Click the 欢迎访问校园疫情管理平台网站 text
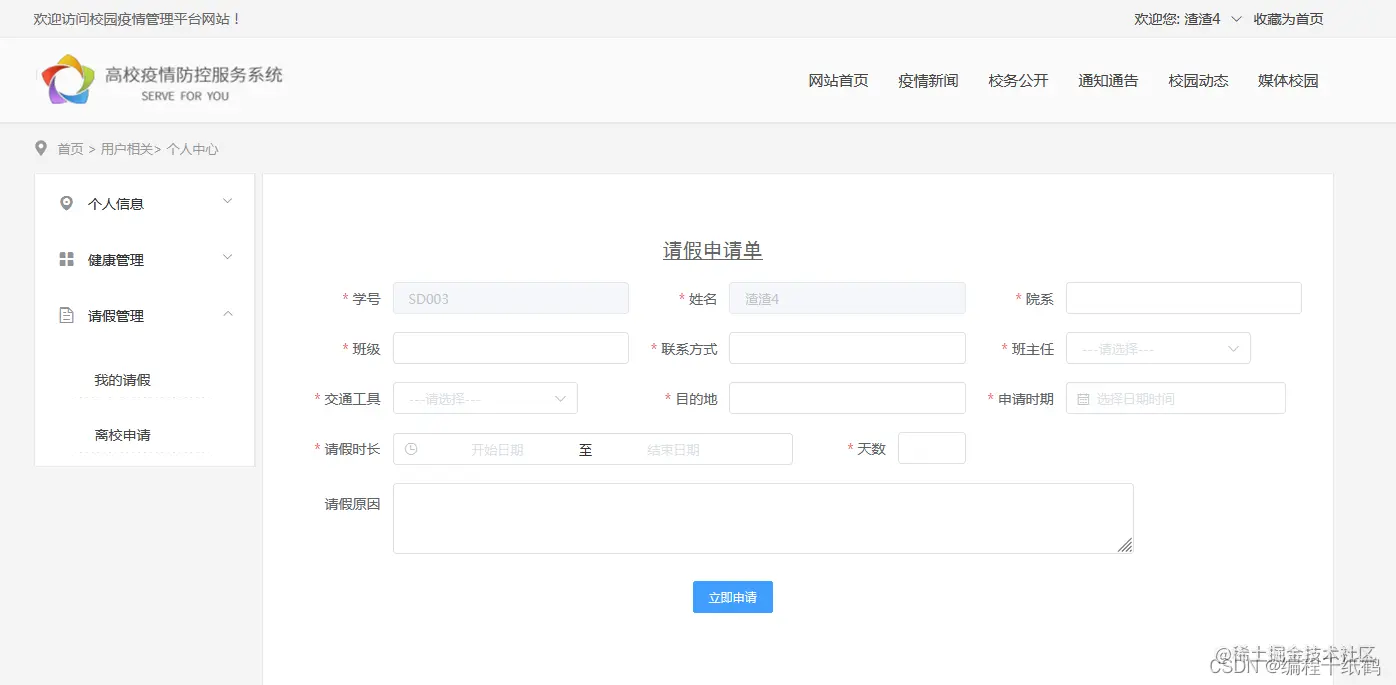This screenshot has width=1396, height=685. [x=137, y=19]
